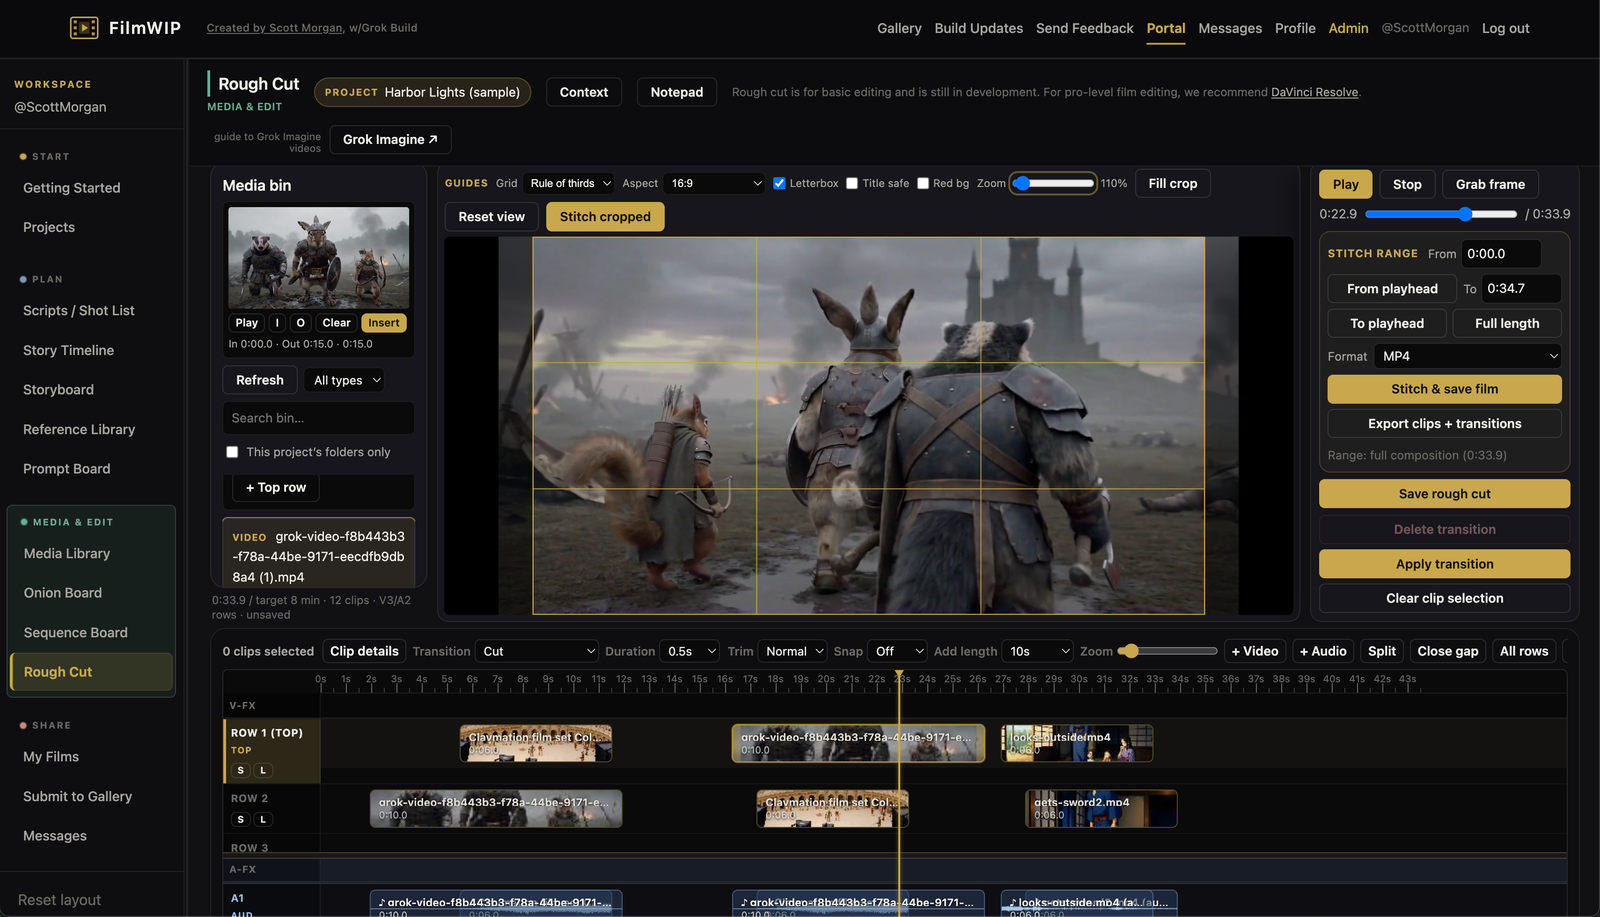Image resolution: width=1600 pixels, height=917 pixels.
Task: Toggle the Letterbox checkbox
Action: tap(779, 183)
